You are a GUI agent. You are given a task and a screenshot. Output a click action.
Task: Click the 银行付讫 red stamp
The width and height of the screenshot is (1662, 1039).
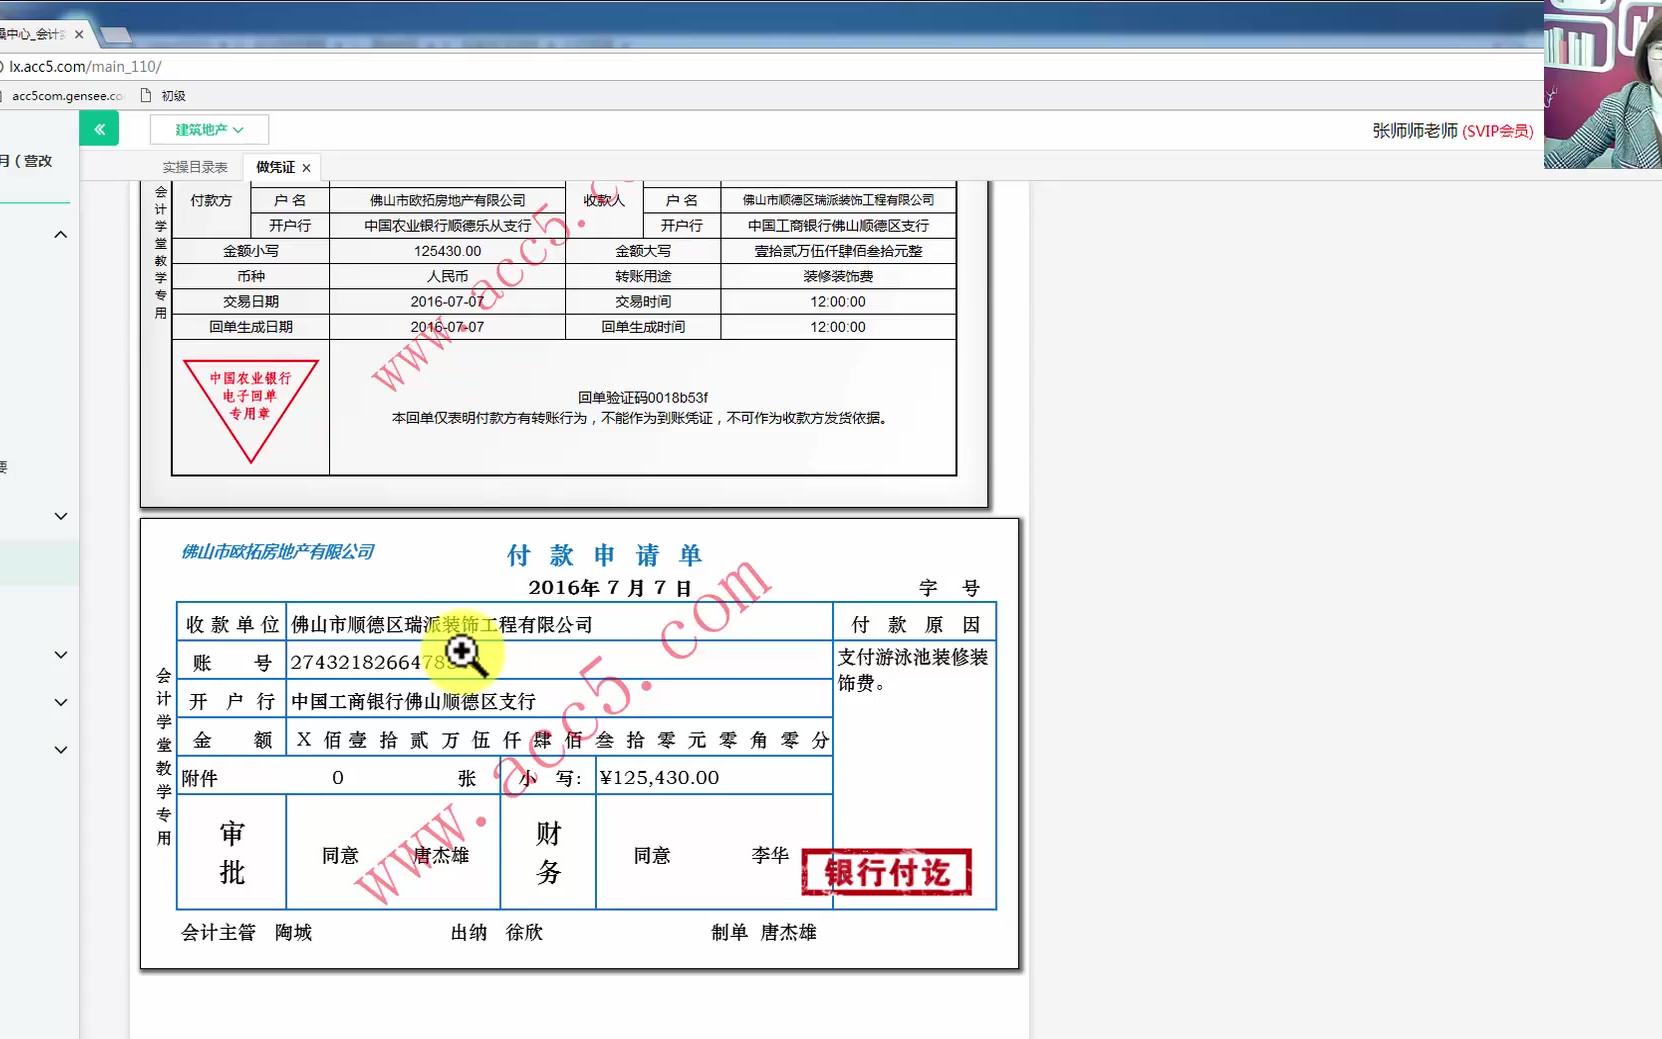tap(887, 872)
